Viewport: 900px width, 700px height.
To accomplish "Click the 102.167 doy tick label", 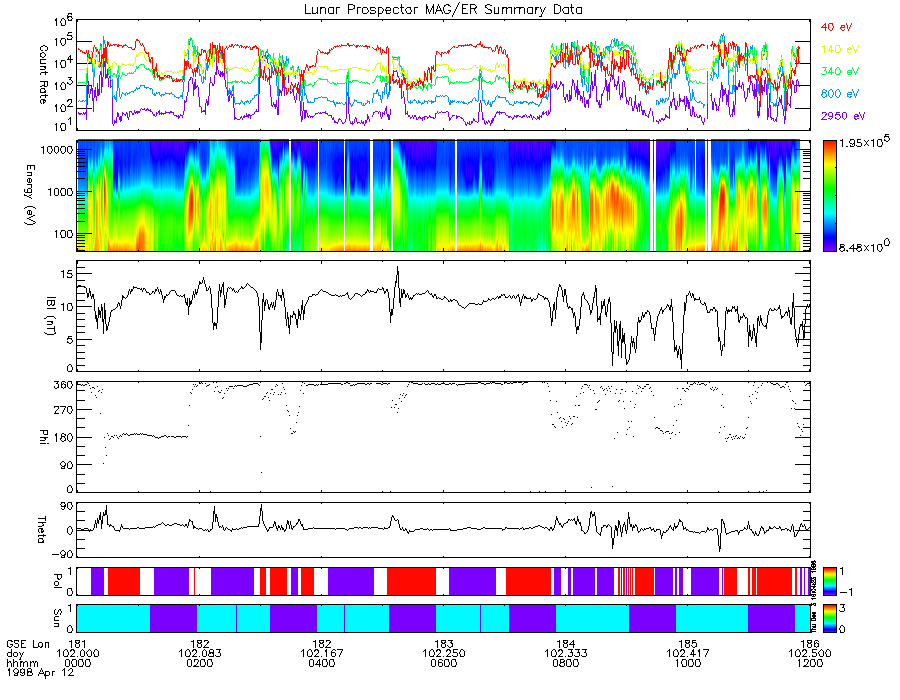I will point(321,654).
